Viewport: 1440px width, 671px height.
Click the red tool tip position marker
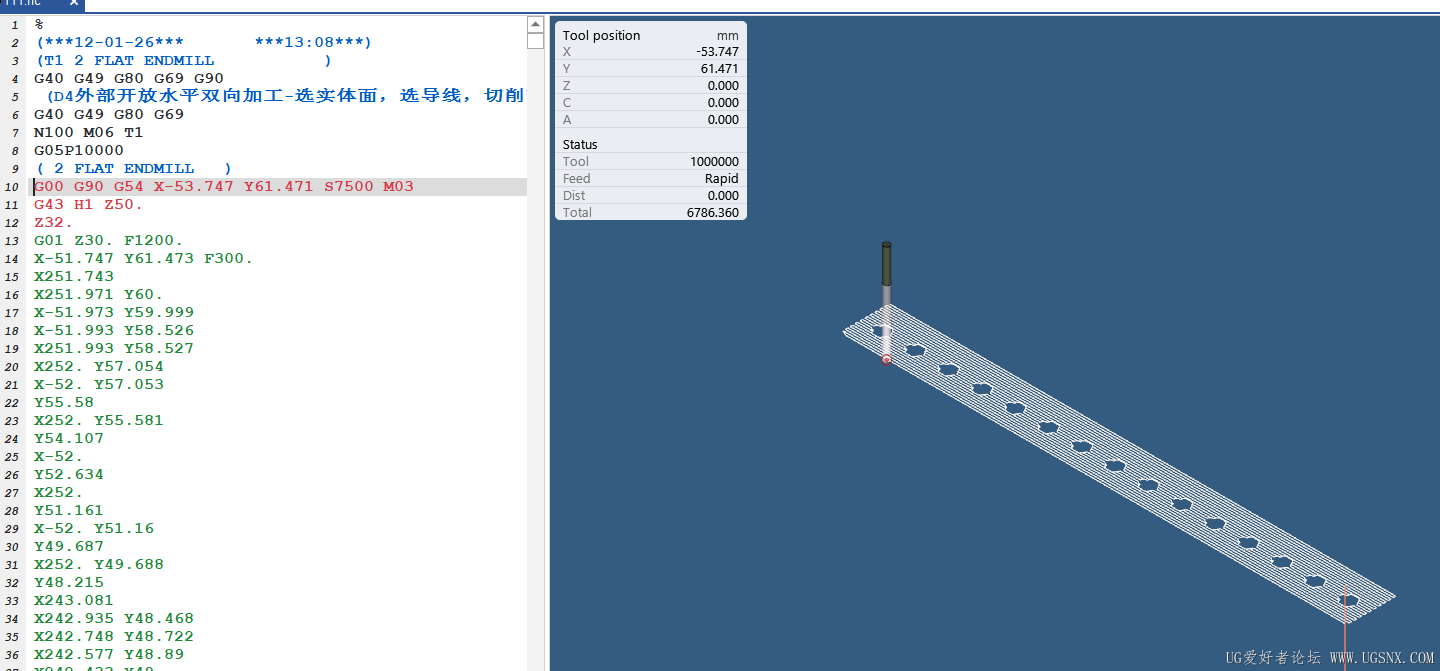coord(886,359)
